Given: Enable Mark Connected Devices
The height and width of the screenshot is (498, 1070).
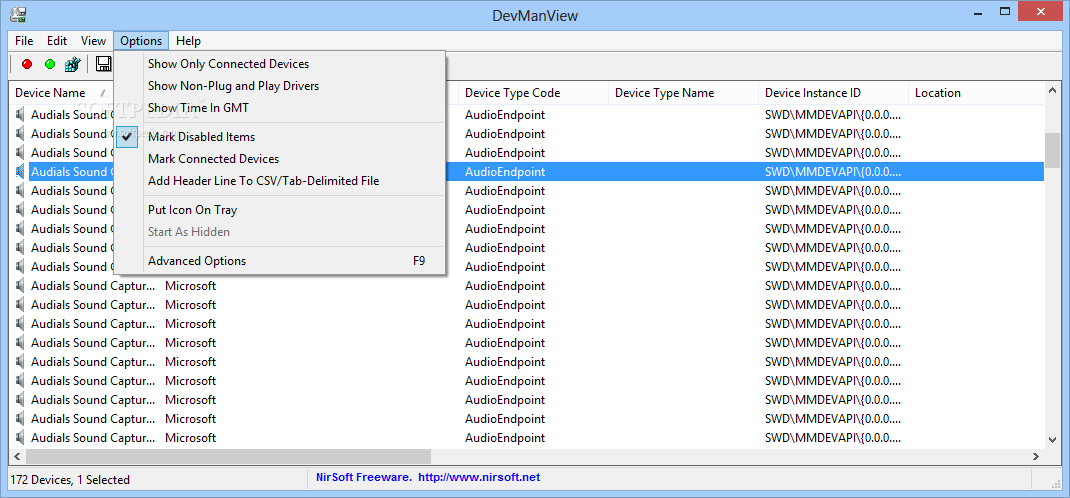Looking at the screenshot, I should coord(280,159).
